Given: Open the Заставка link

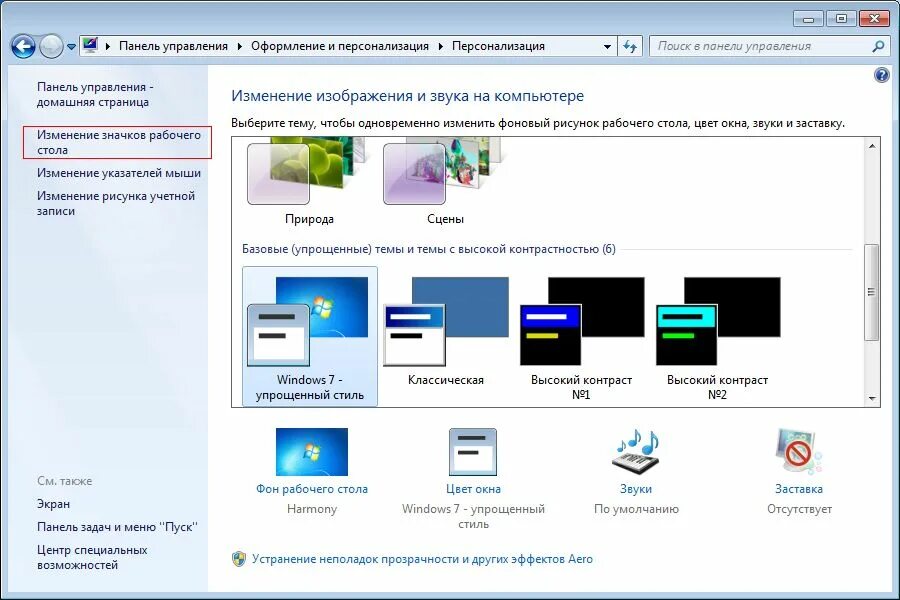Looking at the screenshot, I should [x=799, y=489].
